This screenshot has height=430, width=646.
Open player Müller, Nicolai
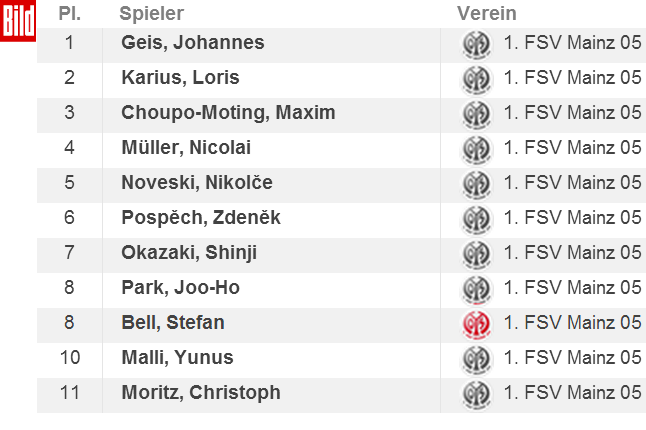(x=186, y=148)
